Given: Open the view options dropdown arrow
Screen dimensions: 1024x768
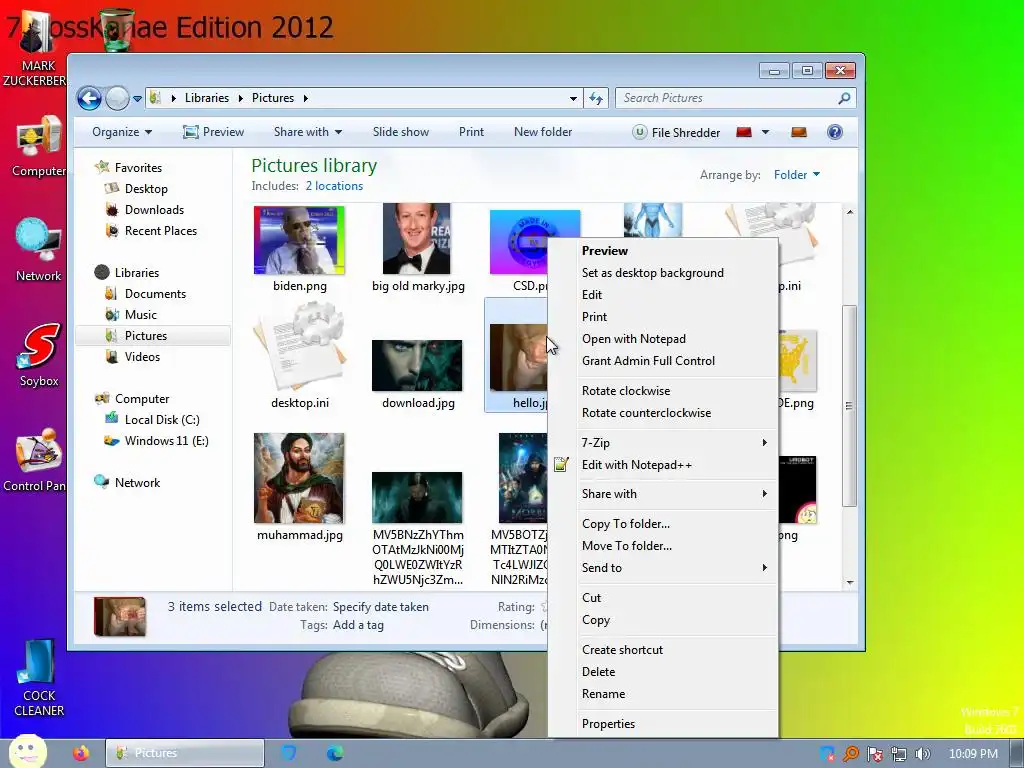Looking at the screenshot, I should pos(765,132).
